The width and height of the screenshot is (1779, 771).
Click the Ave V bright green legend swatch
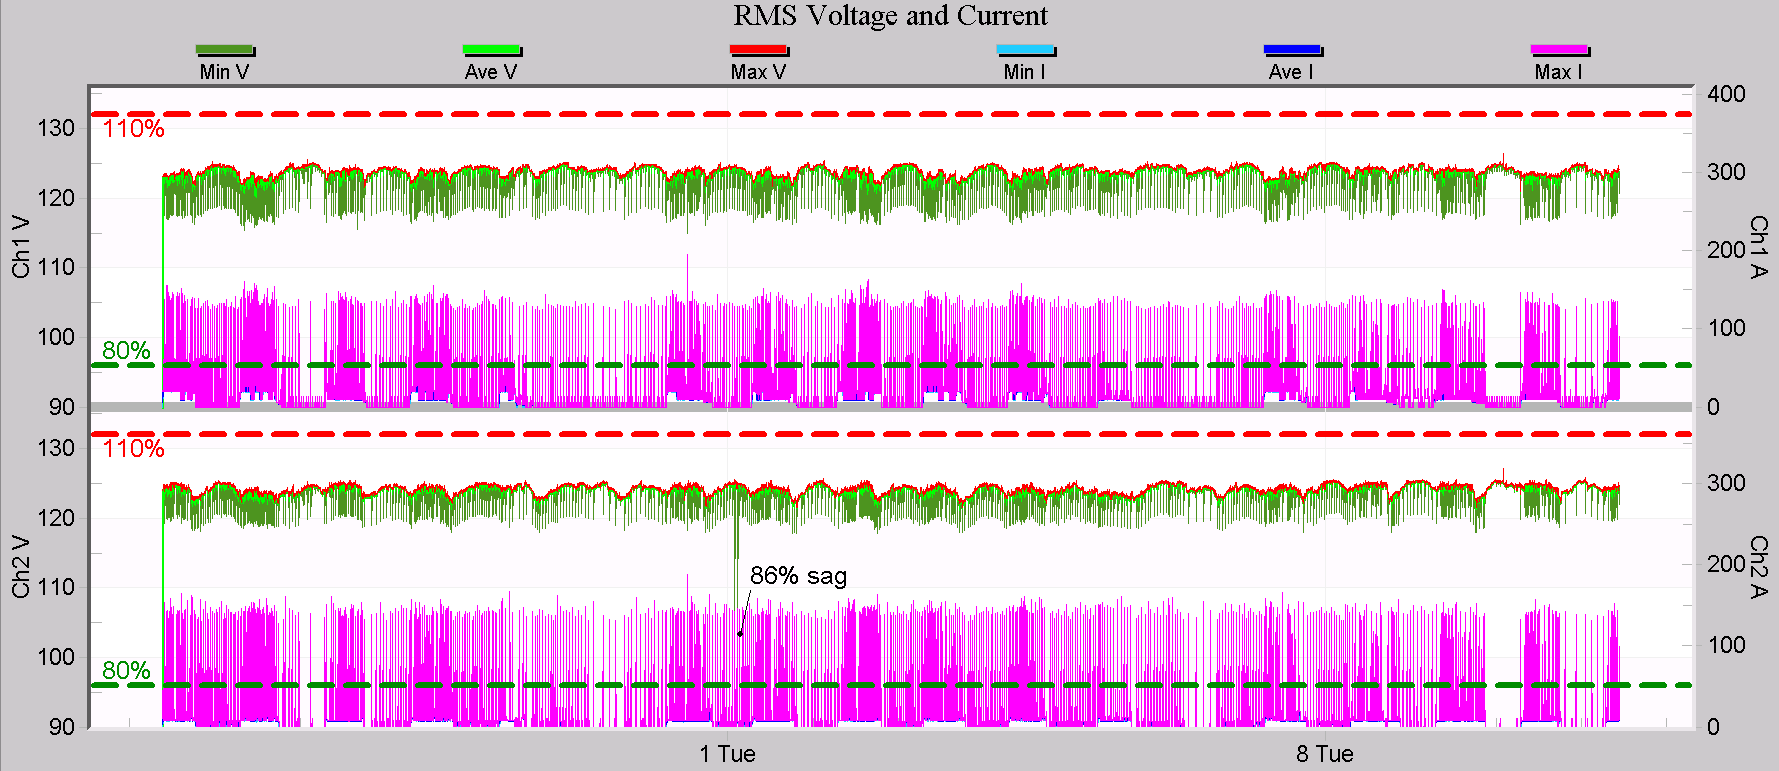pos(491,50)
